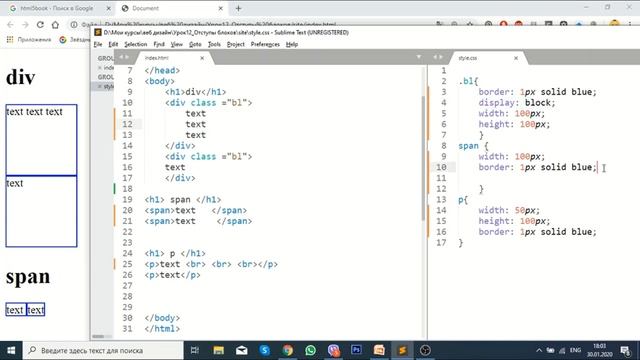The width and height of the screenshot is (640, 360).
Task: Close the Document tab in Chrome
Action: click(220, 8)
